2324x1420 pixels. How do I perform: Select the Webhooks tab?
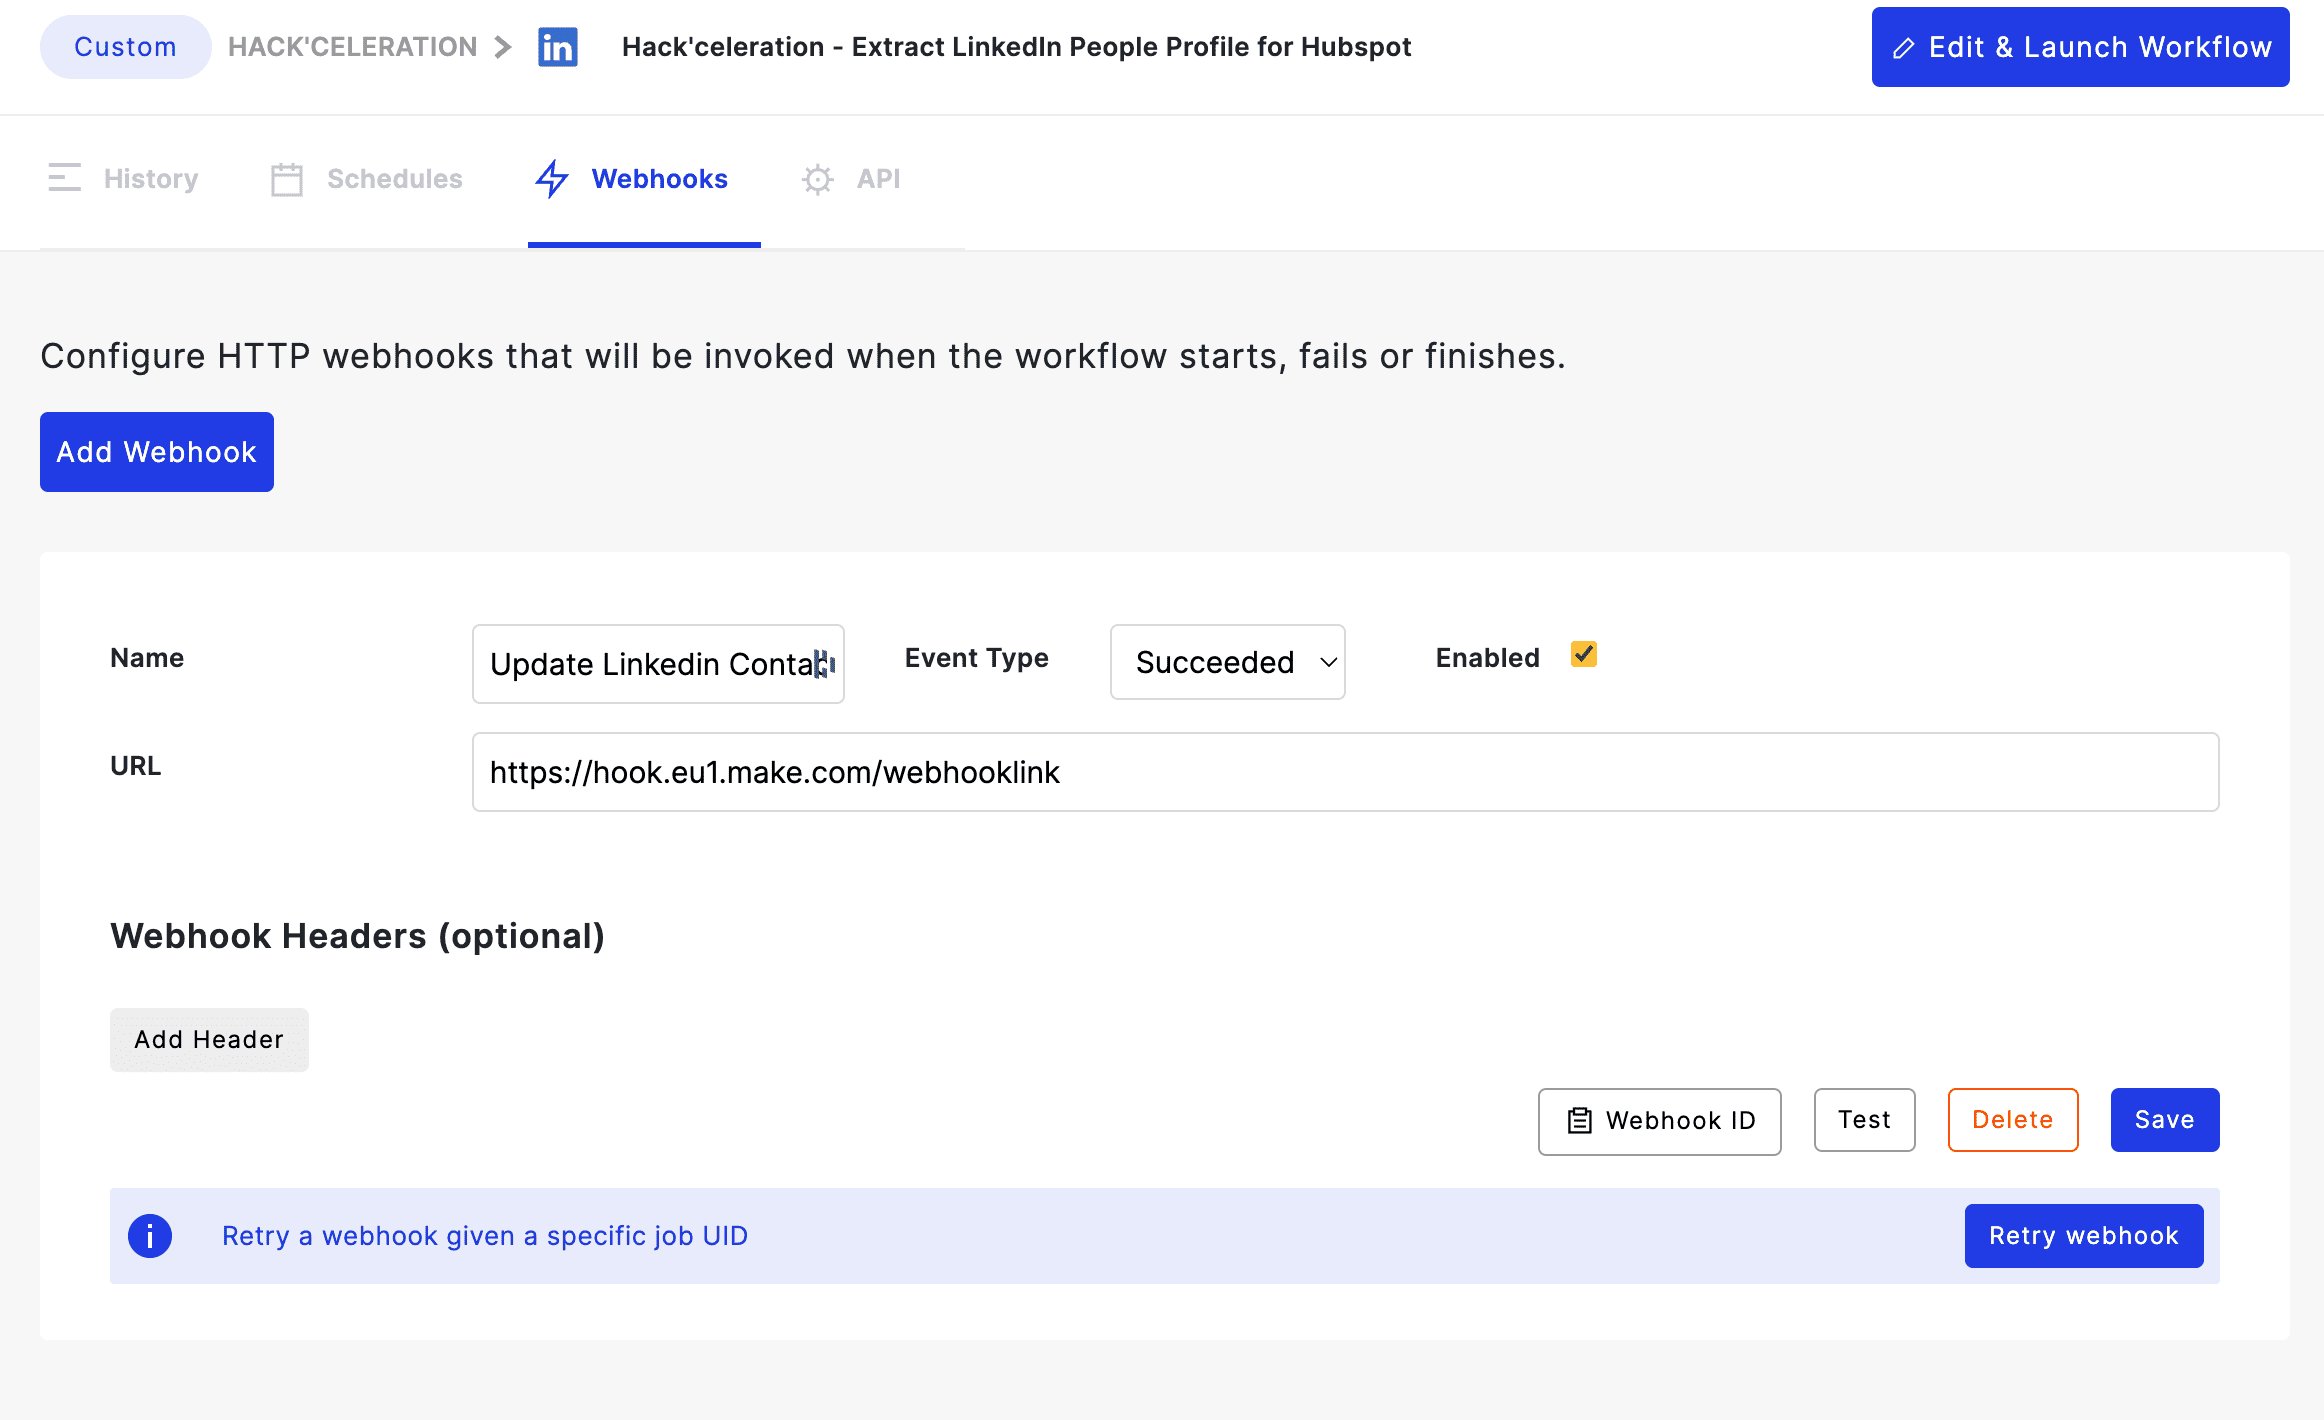pyautogui.click(x=644, y=179)
